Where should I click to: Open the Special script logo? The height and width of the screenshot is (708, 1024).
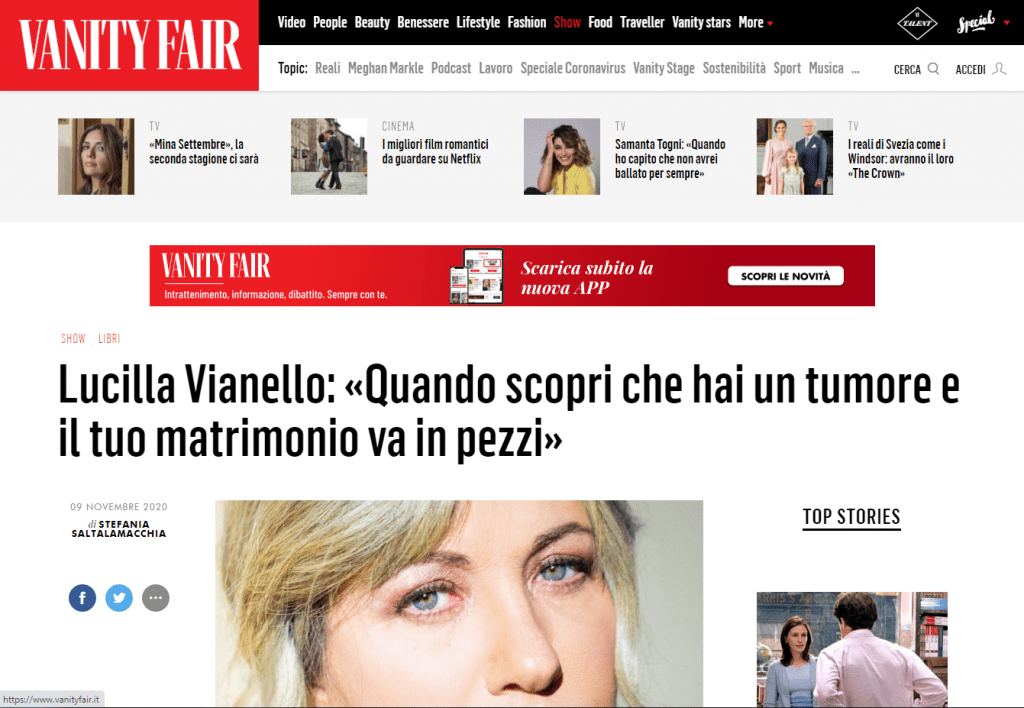pyautogui.click(x=976, y=22)
